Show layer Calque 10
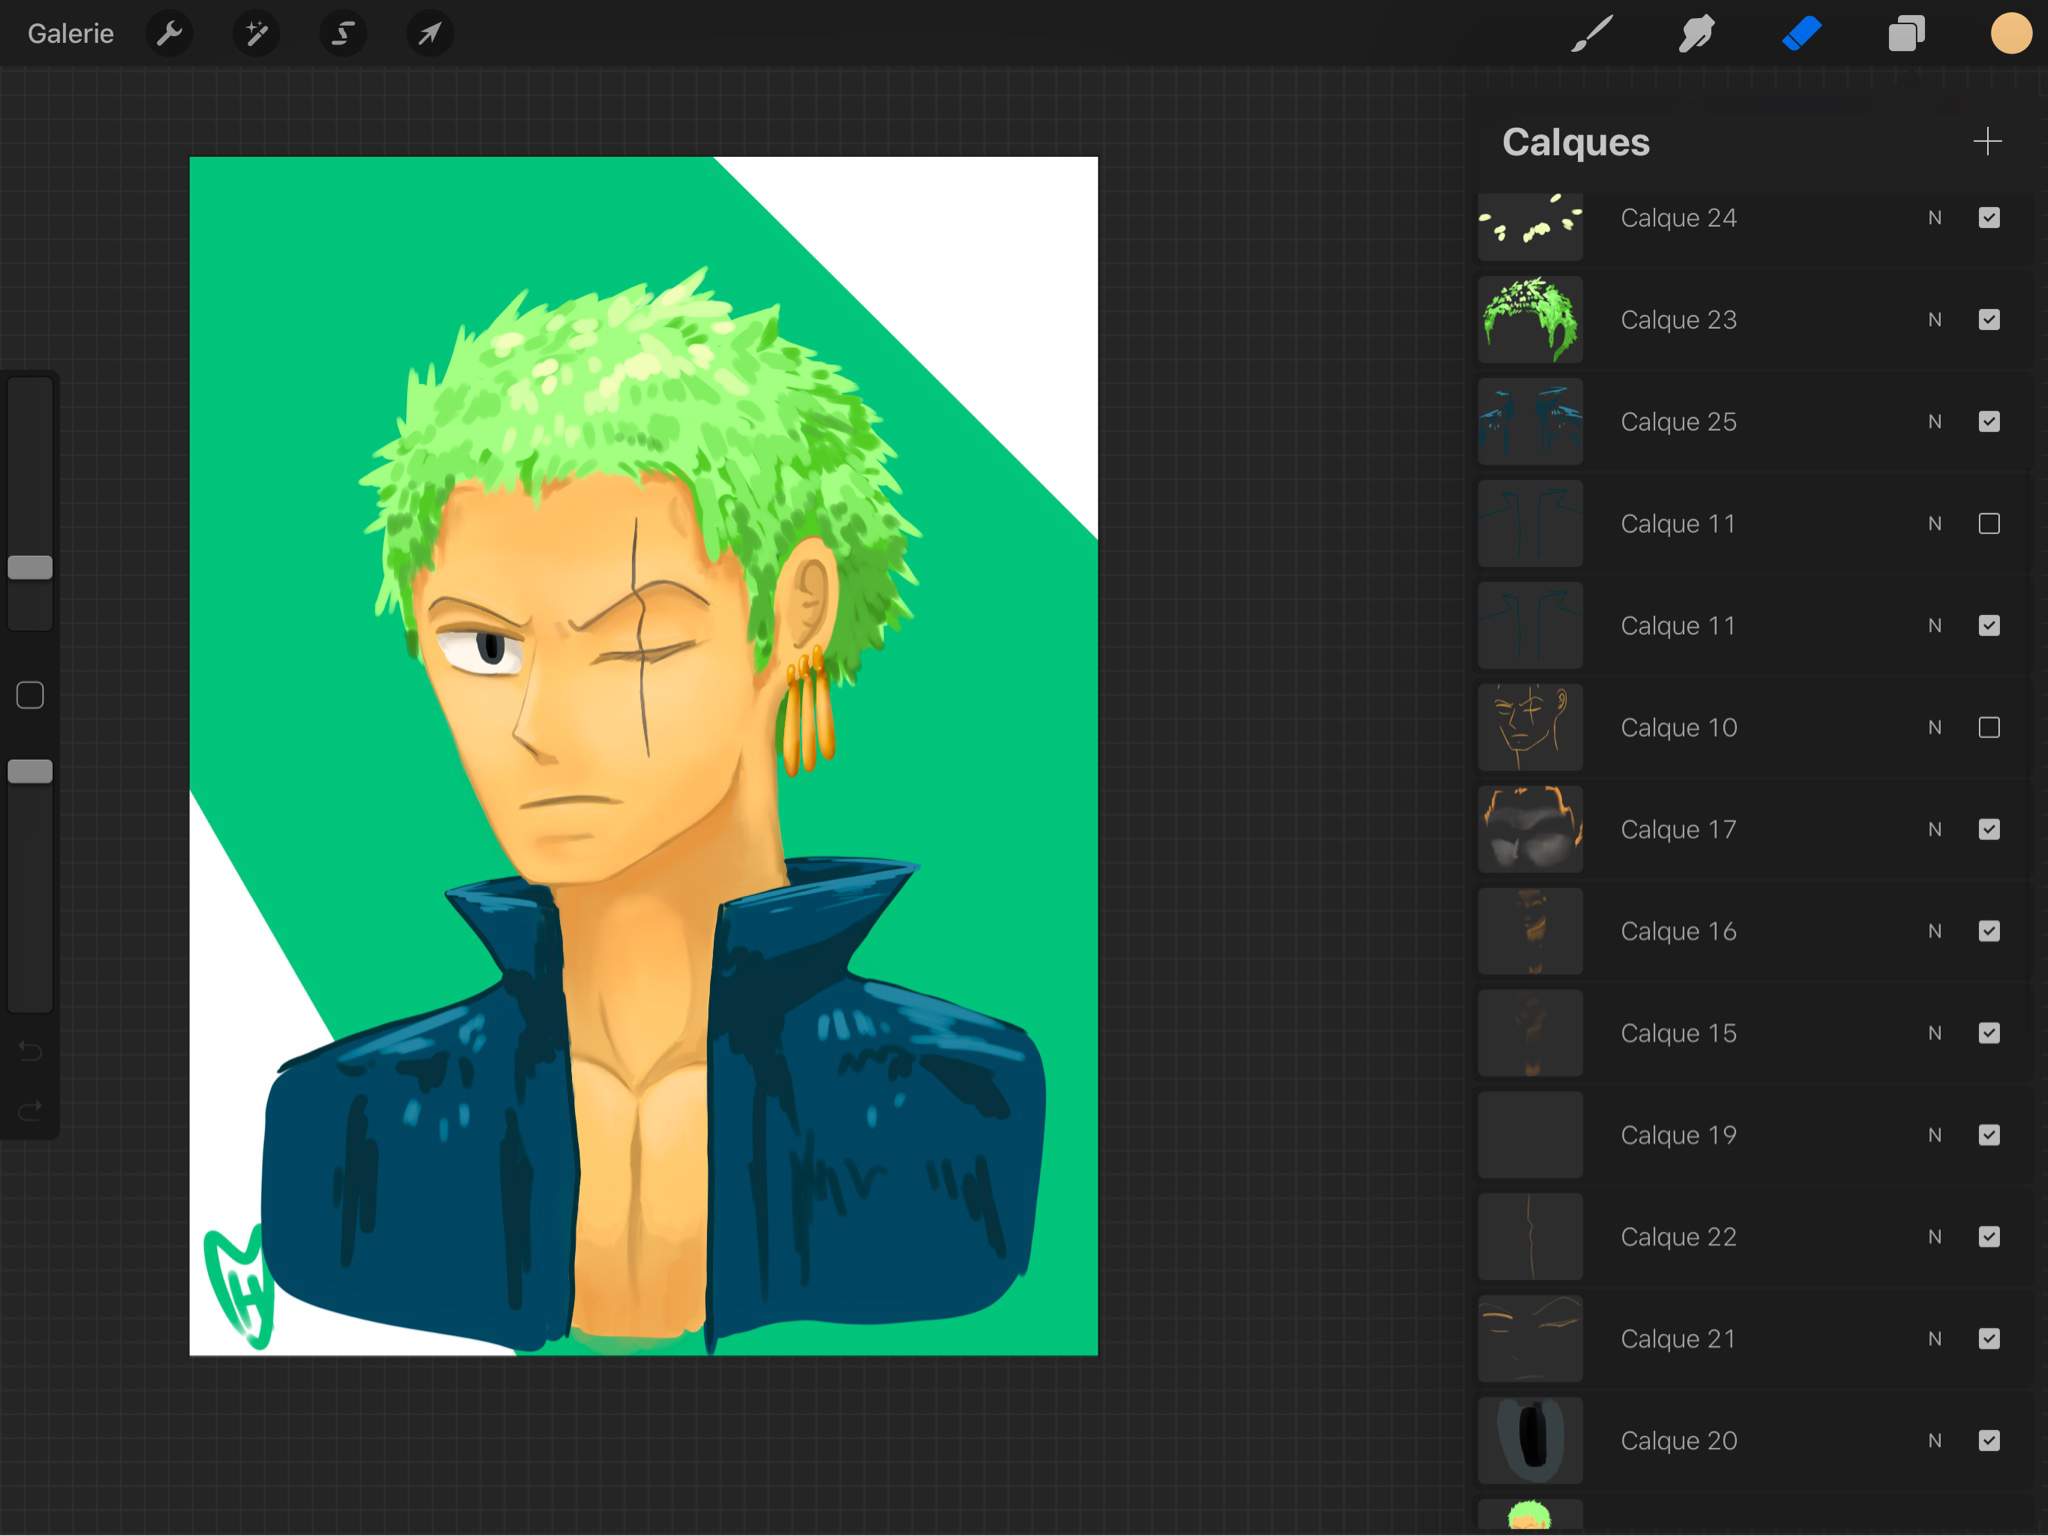This screenshot has width=2048, height=1536. 1989,728
